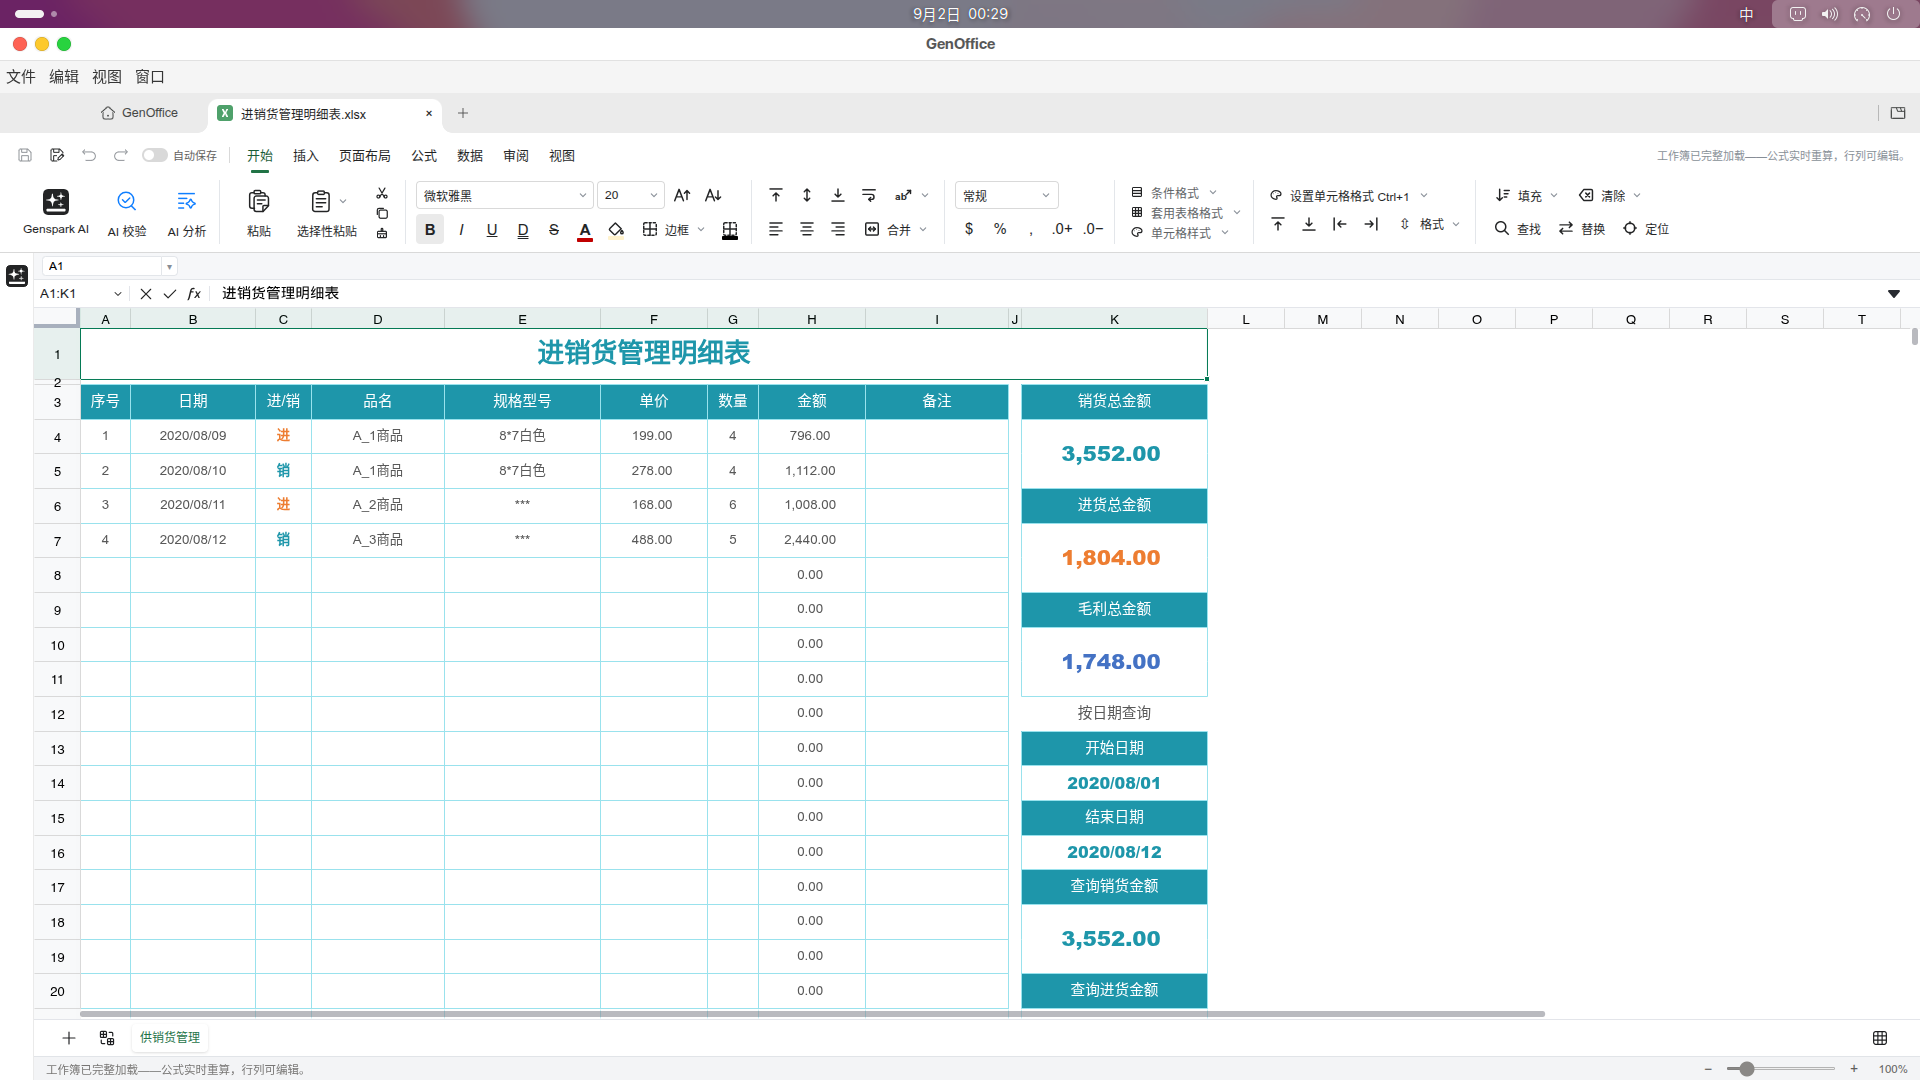Image resolution: width=1920 pixels, height=1080 pixels.
Task: Click the volume icon in system bar
Action: coord(1829,14)
